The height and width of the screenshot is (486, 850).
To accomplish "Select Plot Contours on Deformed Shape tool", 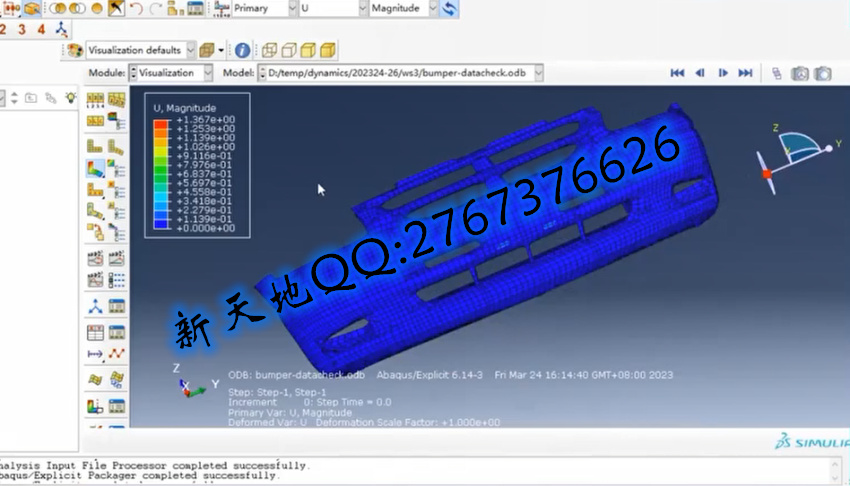I will click(95, 169).
